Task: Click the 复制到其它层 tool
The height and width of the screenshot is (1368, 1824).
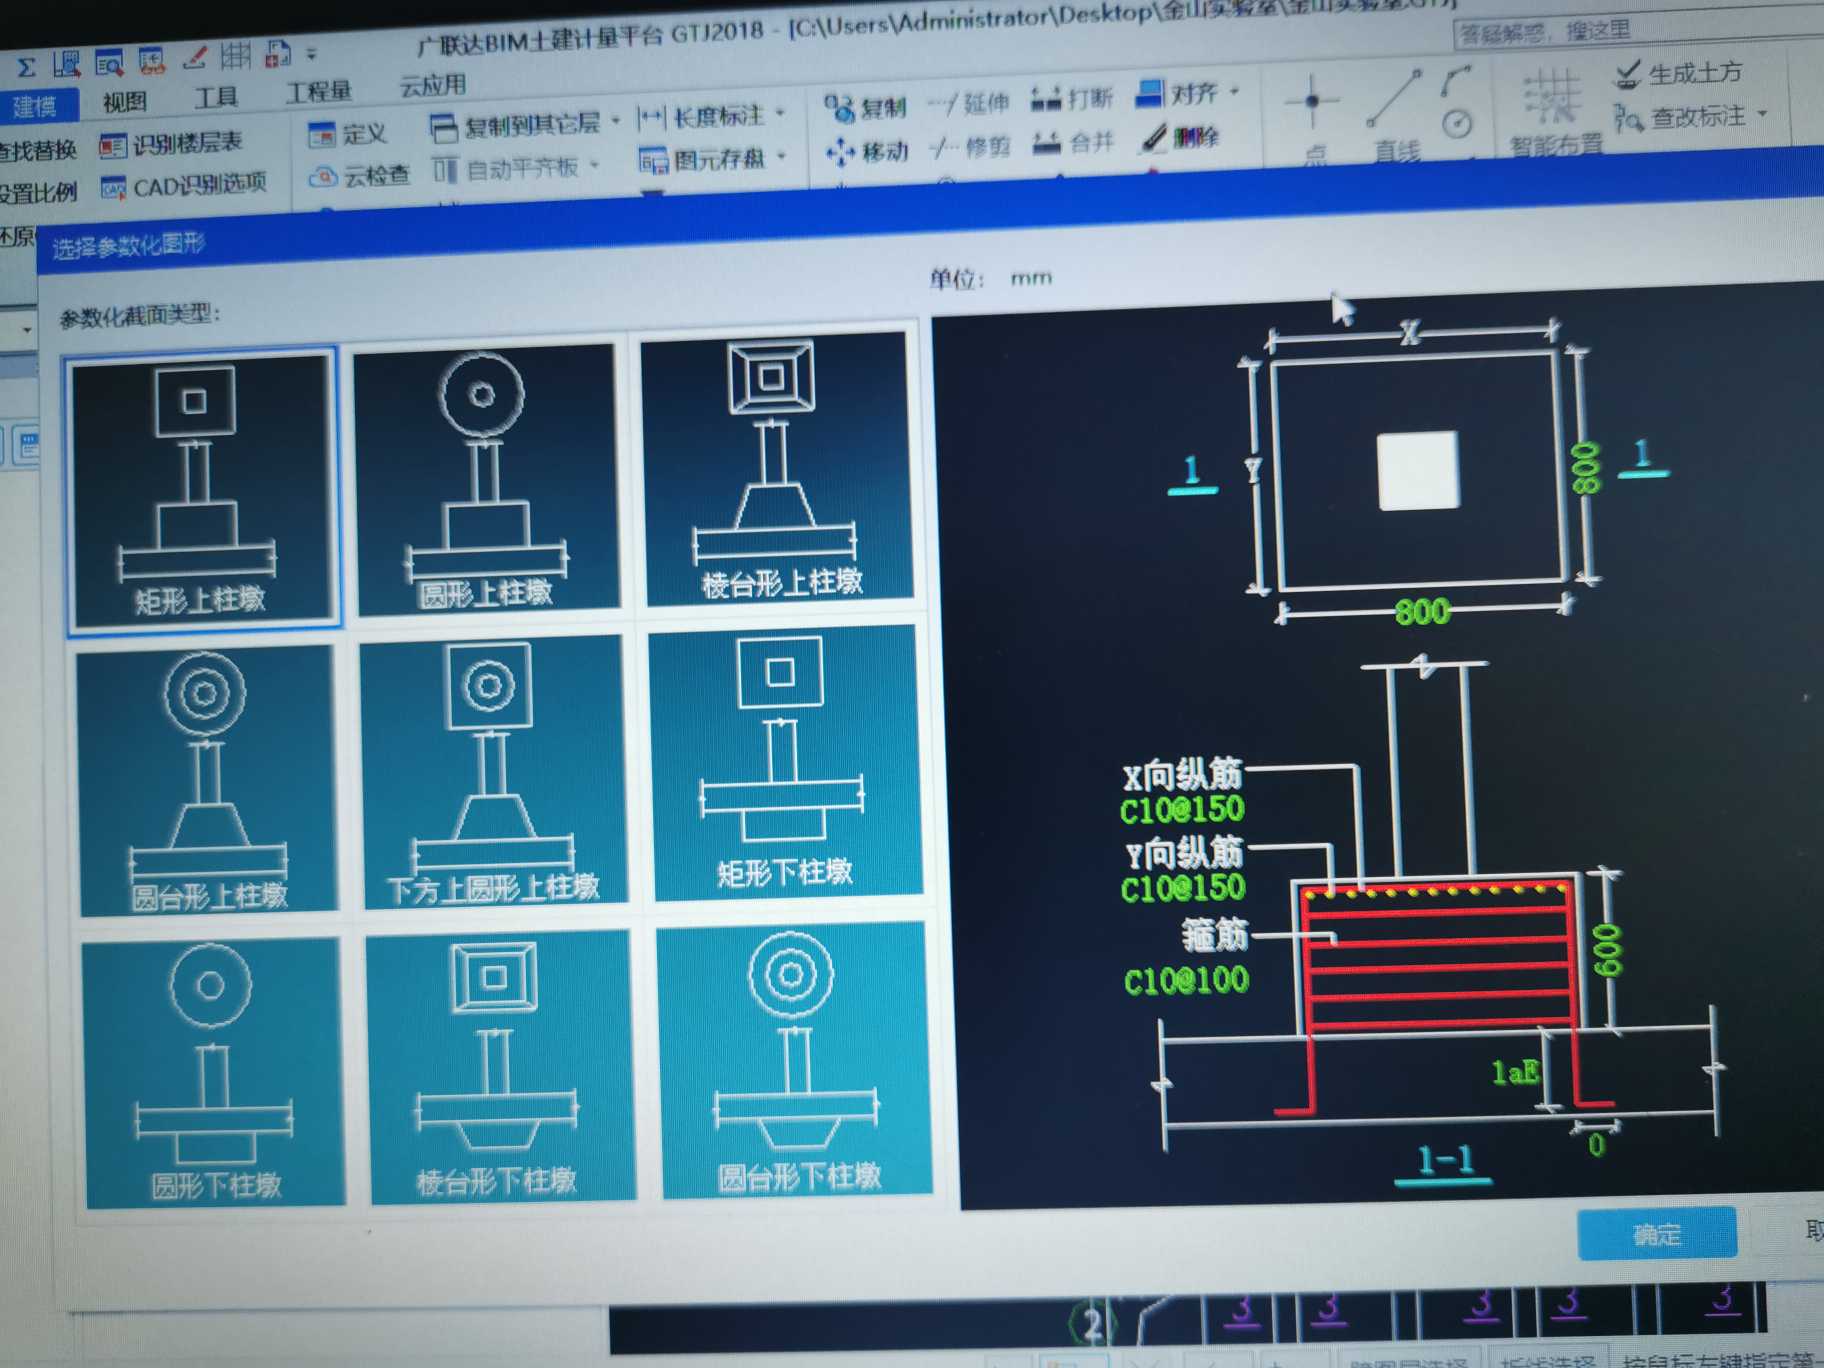Action: point(514,125)
